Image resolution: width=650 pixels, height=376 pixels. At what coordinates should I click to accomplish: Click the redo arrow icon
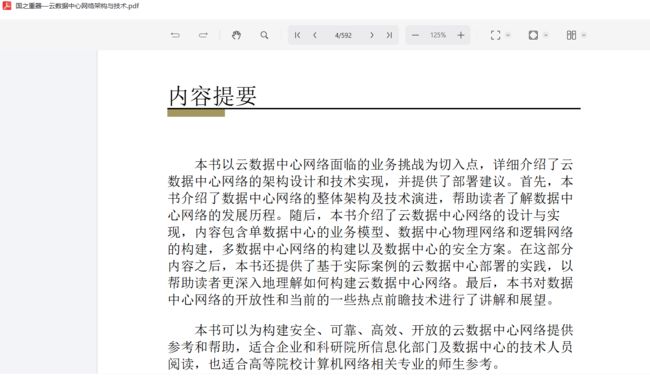coord(203,35)
